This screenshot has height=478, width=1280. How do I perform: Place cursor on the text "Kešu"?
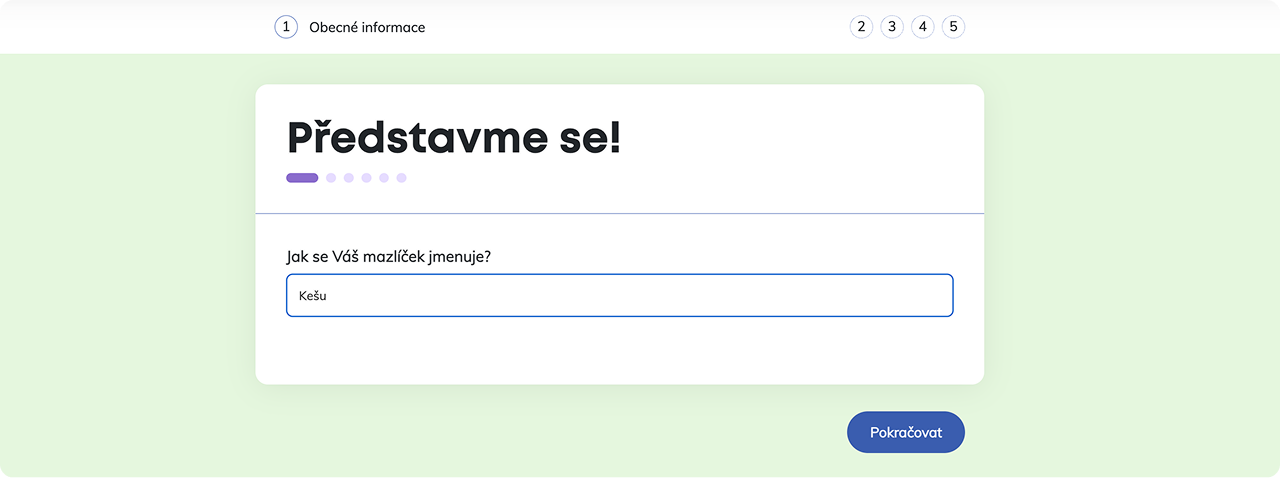coord(313,296)
